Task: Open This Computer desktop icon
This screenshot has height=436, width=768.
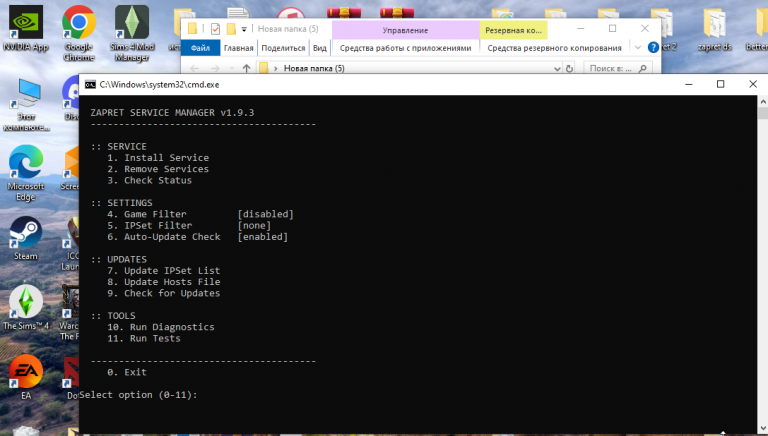Action: 26,104
